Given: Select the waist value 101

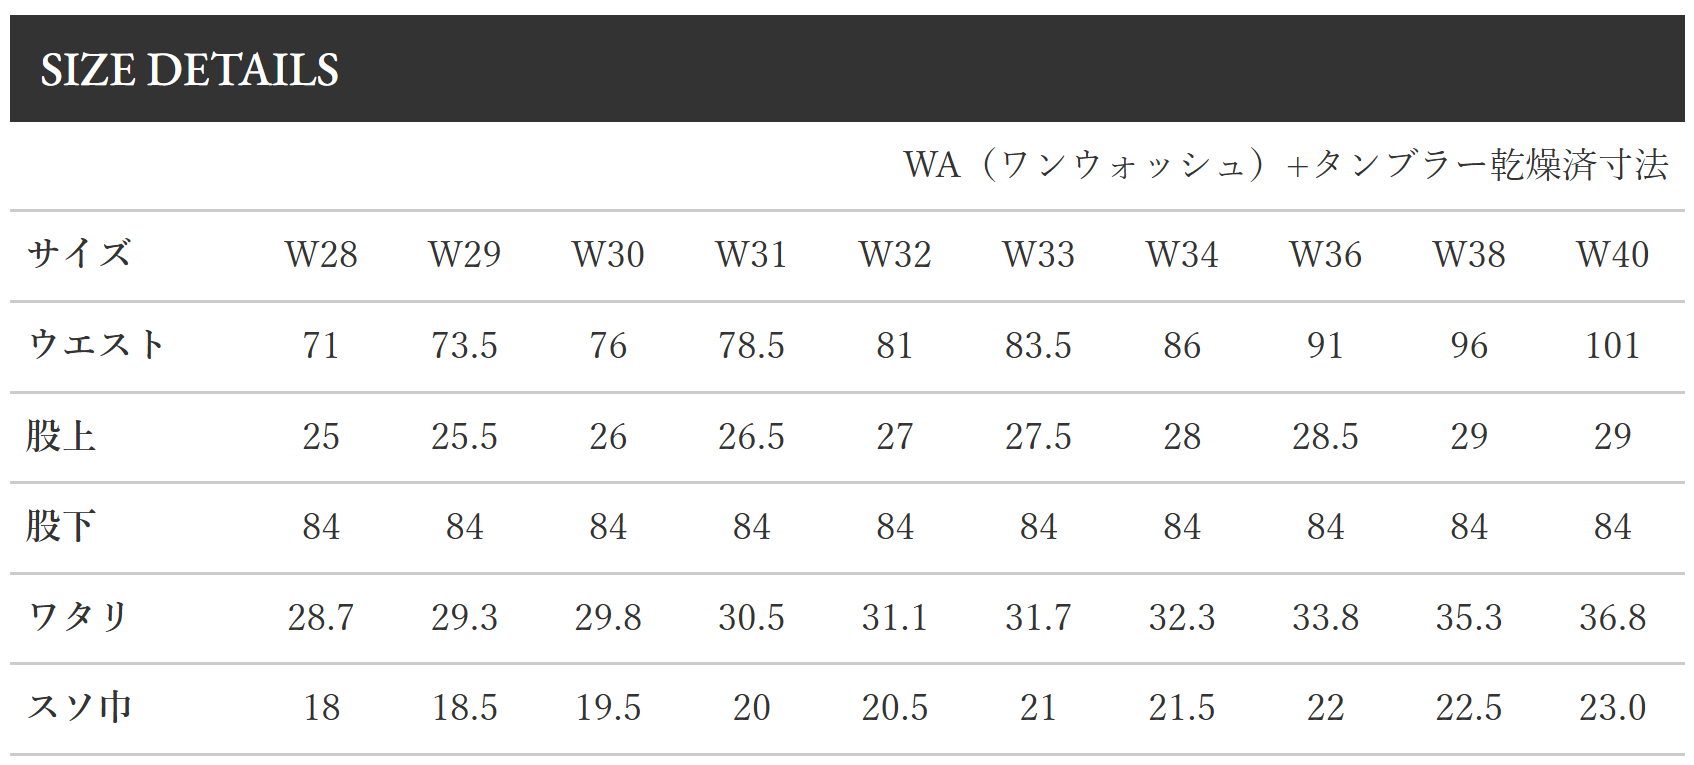Looking at the screenshot, I should pyautogui.click(x=1612, y=346).
